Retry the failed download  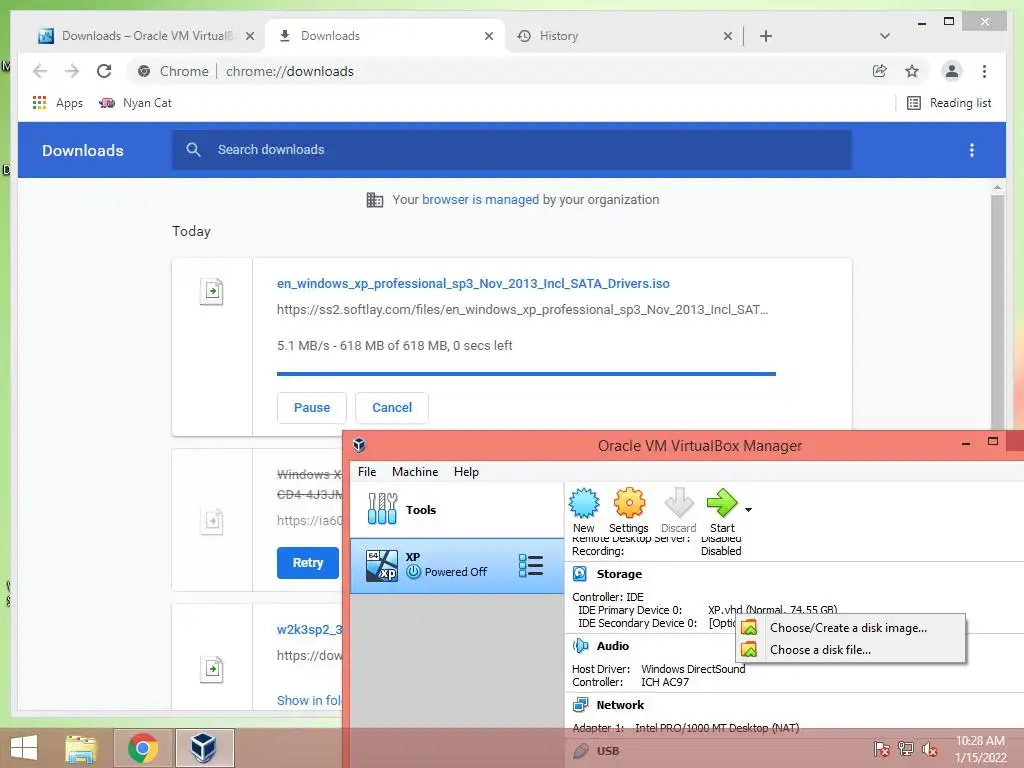[x=308, y=562]
